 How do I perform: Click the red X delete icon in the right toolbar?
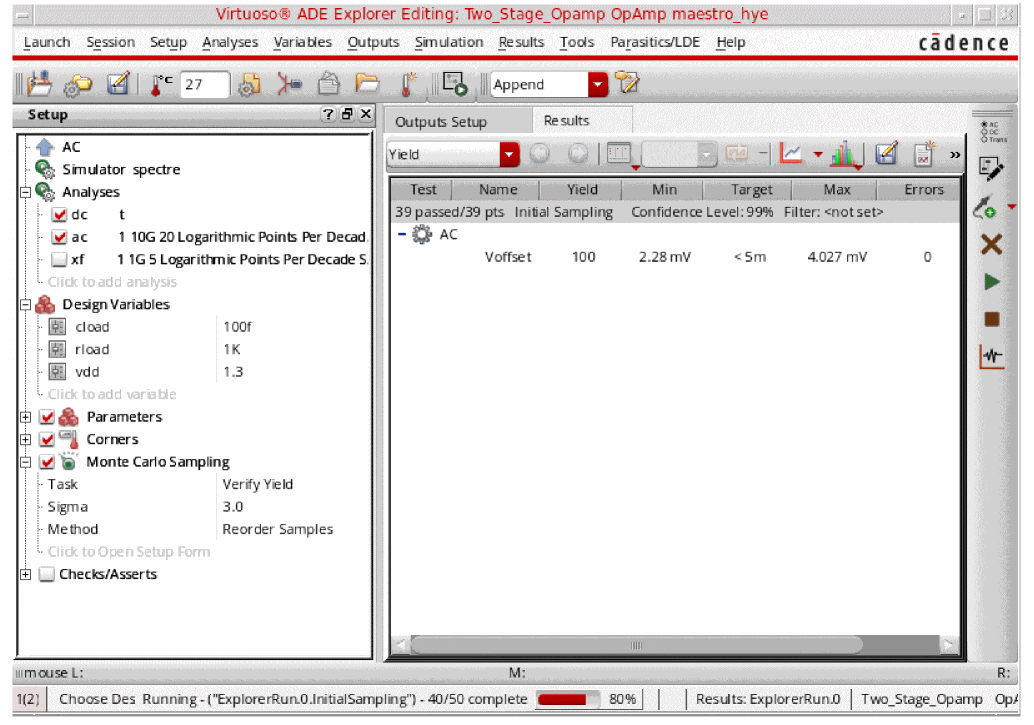pos(991,244)
